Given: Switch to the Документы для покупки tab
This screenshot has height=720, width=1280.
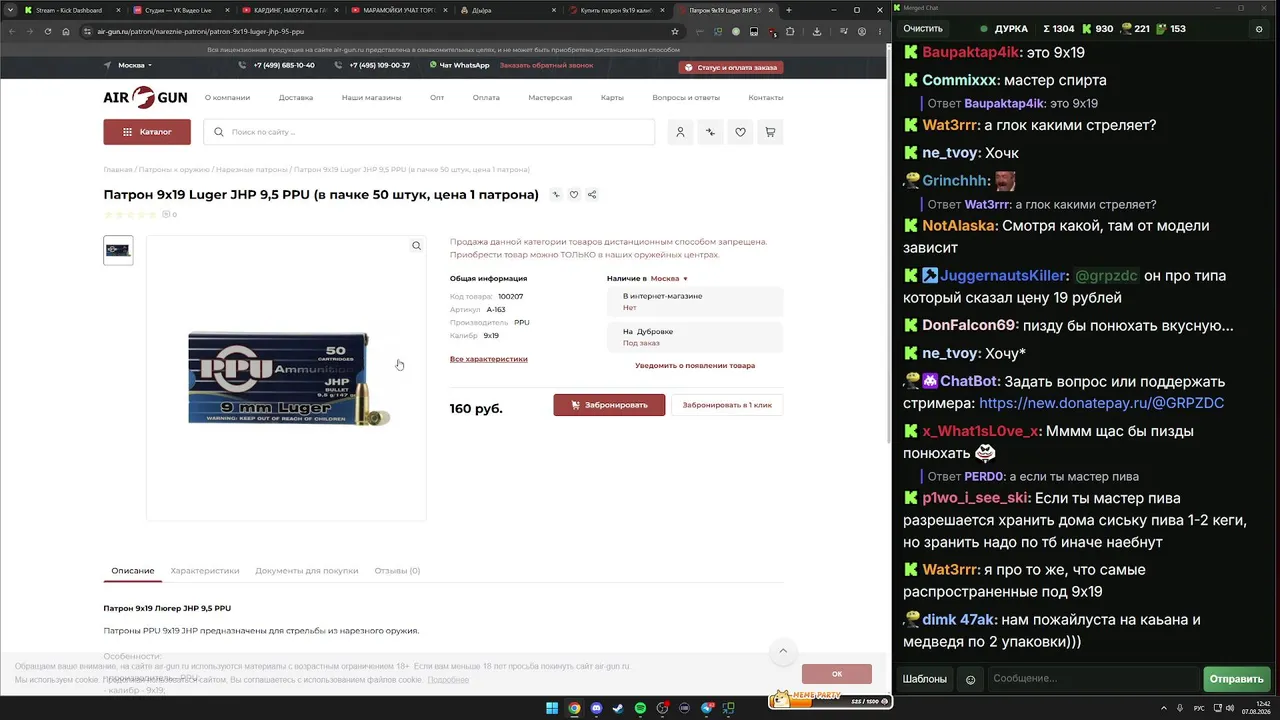Looking at the screenshot, I should pos(307,571).
